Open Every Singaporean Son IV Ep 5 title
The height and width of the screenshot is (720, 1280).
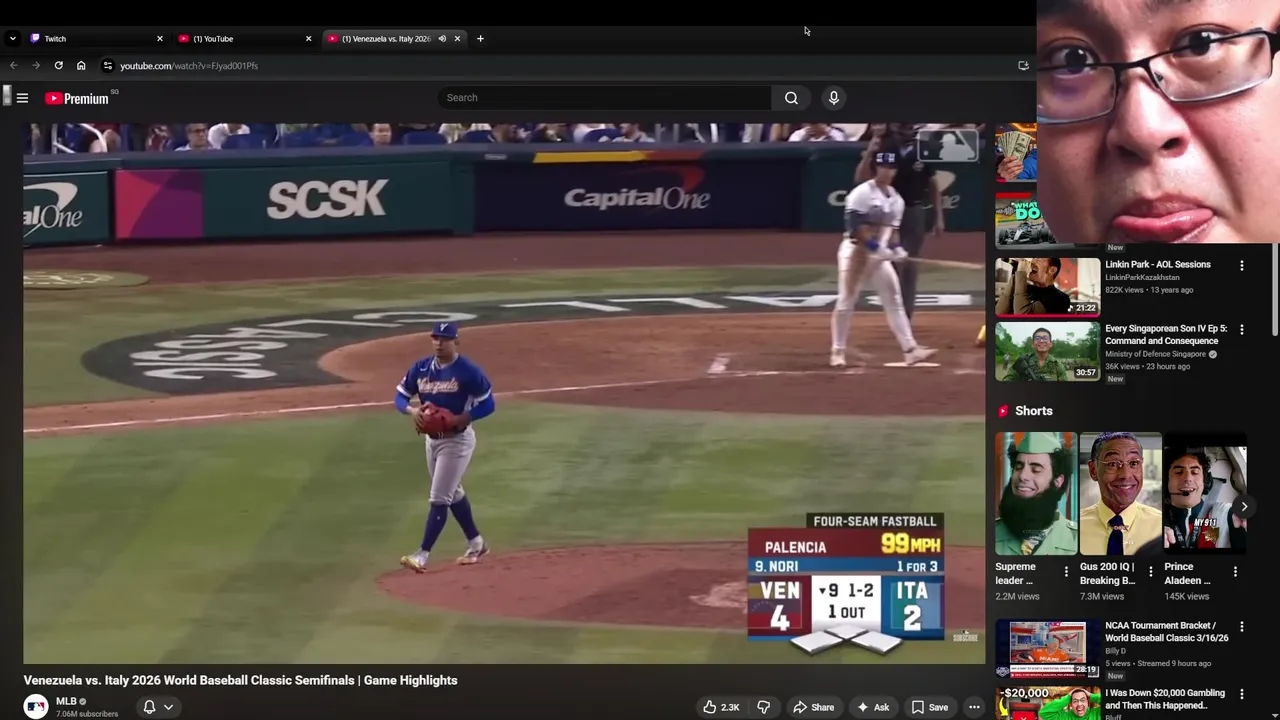[1166, 335]
